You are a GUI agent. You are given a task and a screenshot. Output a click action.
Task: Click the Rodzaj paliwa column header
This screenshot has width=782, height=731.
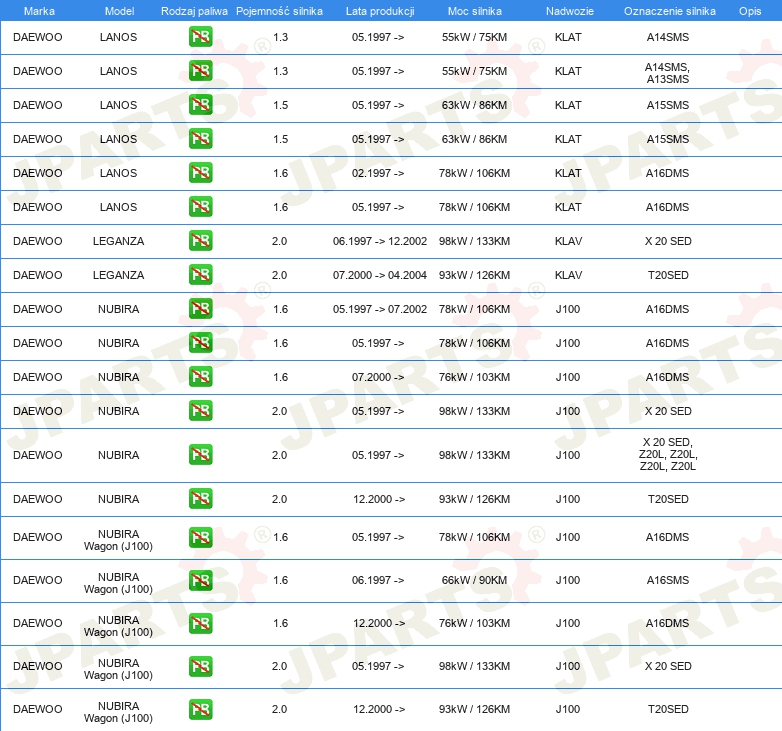(194, 11)
